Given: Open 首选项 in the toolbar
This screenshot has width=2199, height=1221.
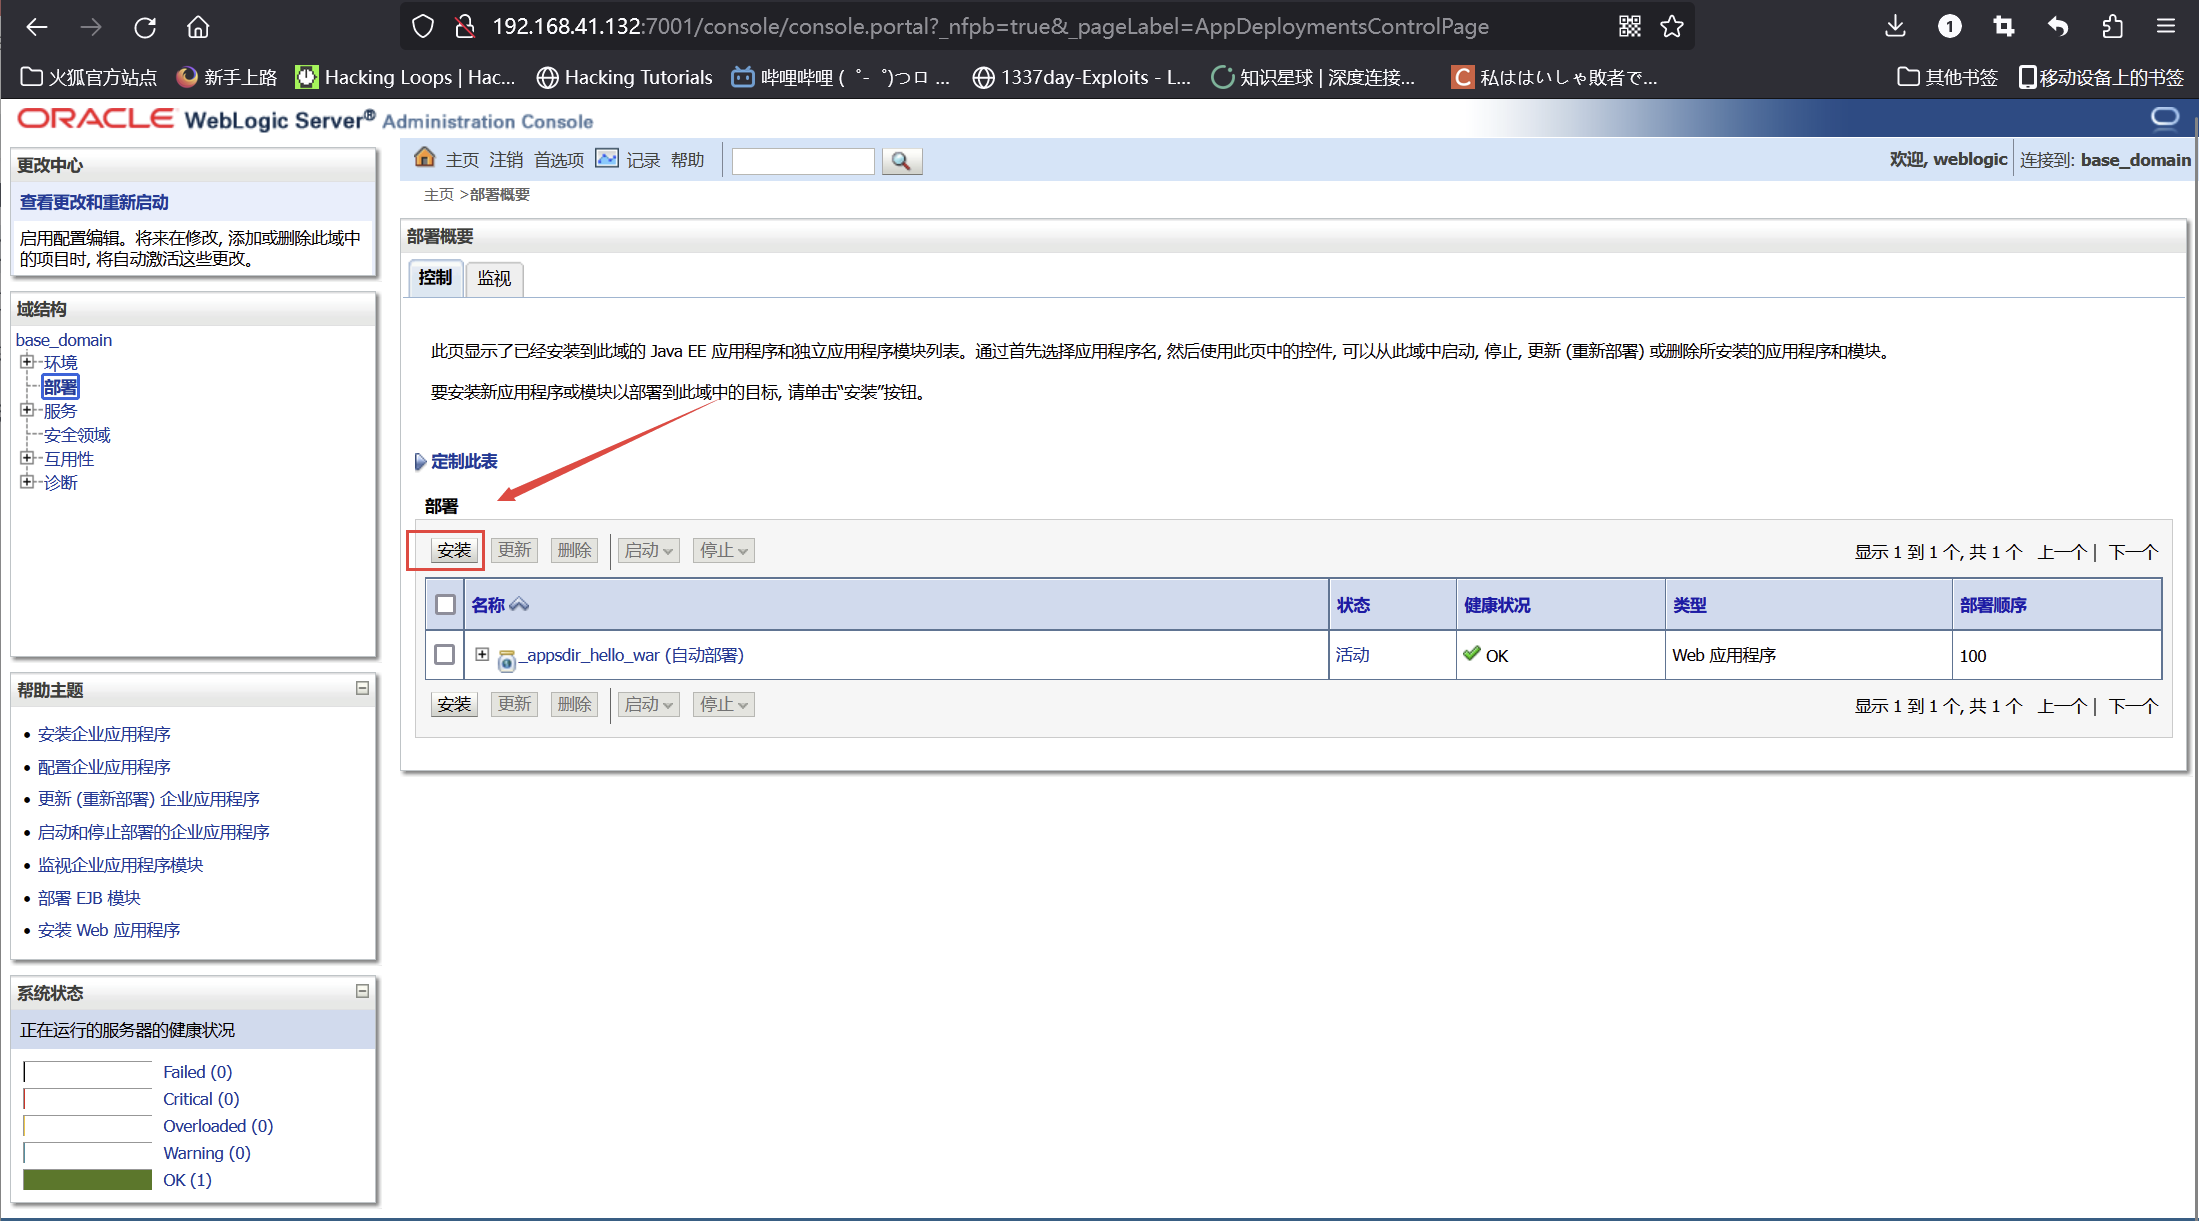Looking at the screenshot, I should click(559, 160).
